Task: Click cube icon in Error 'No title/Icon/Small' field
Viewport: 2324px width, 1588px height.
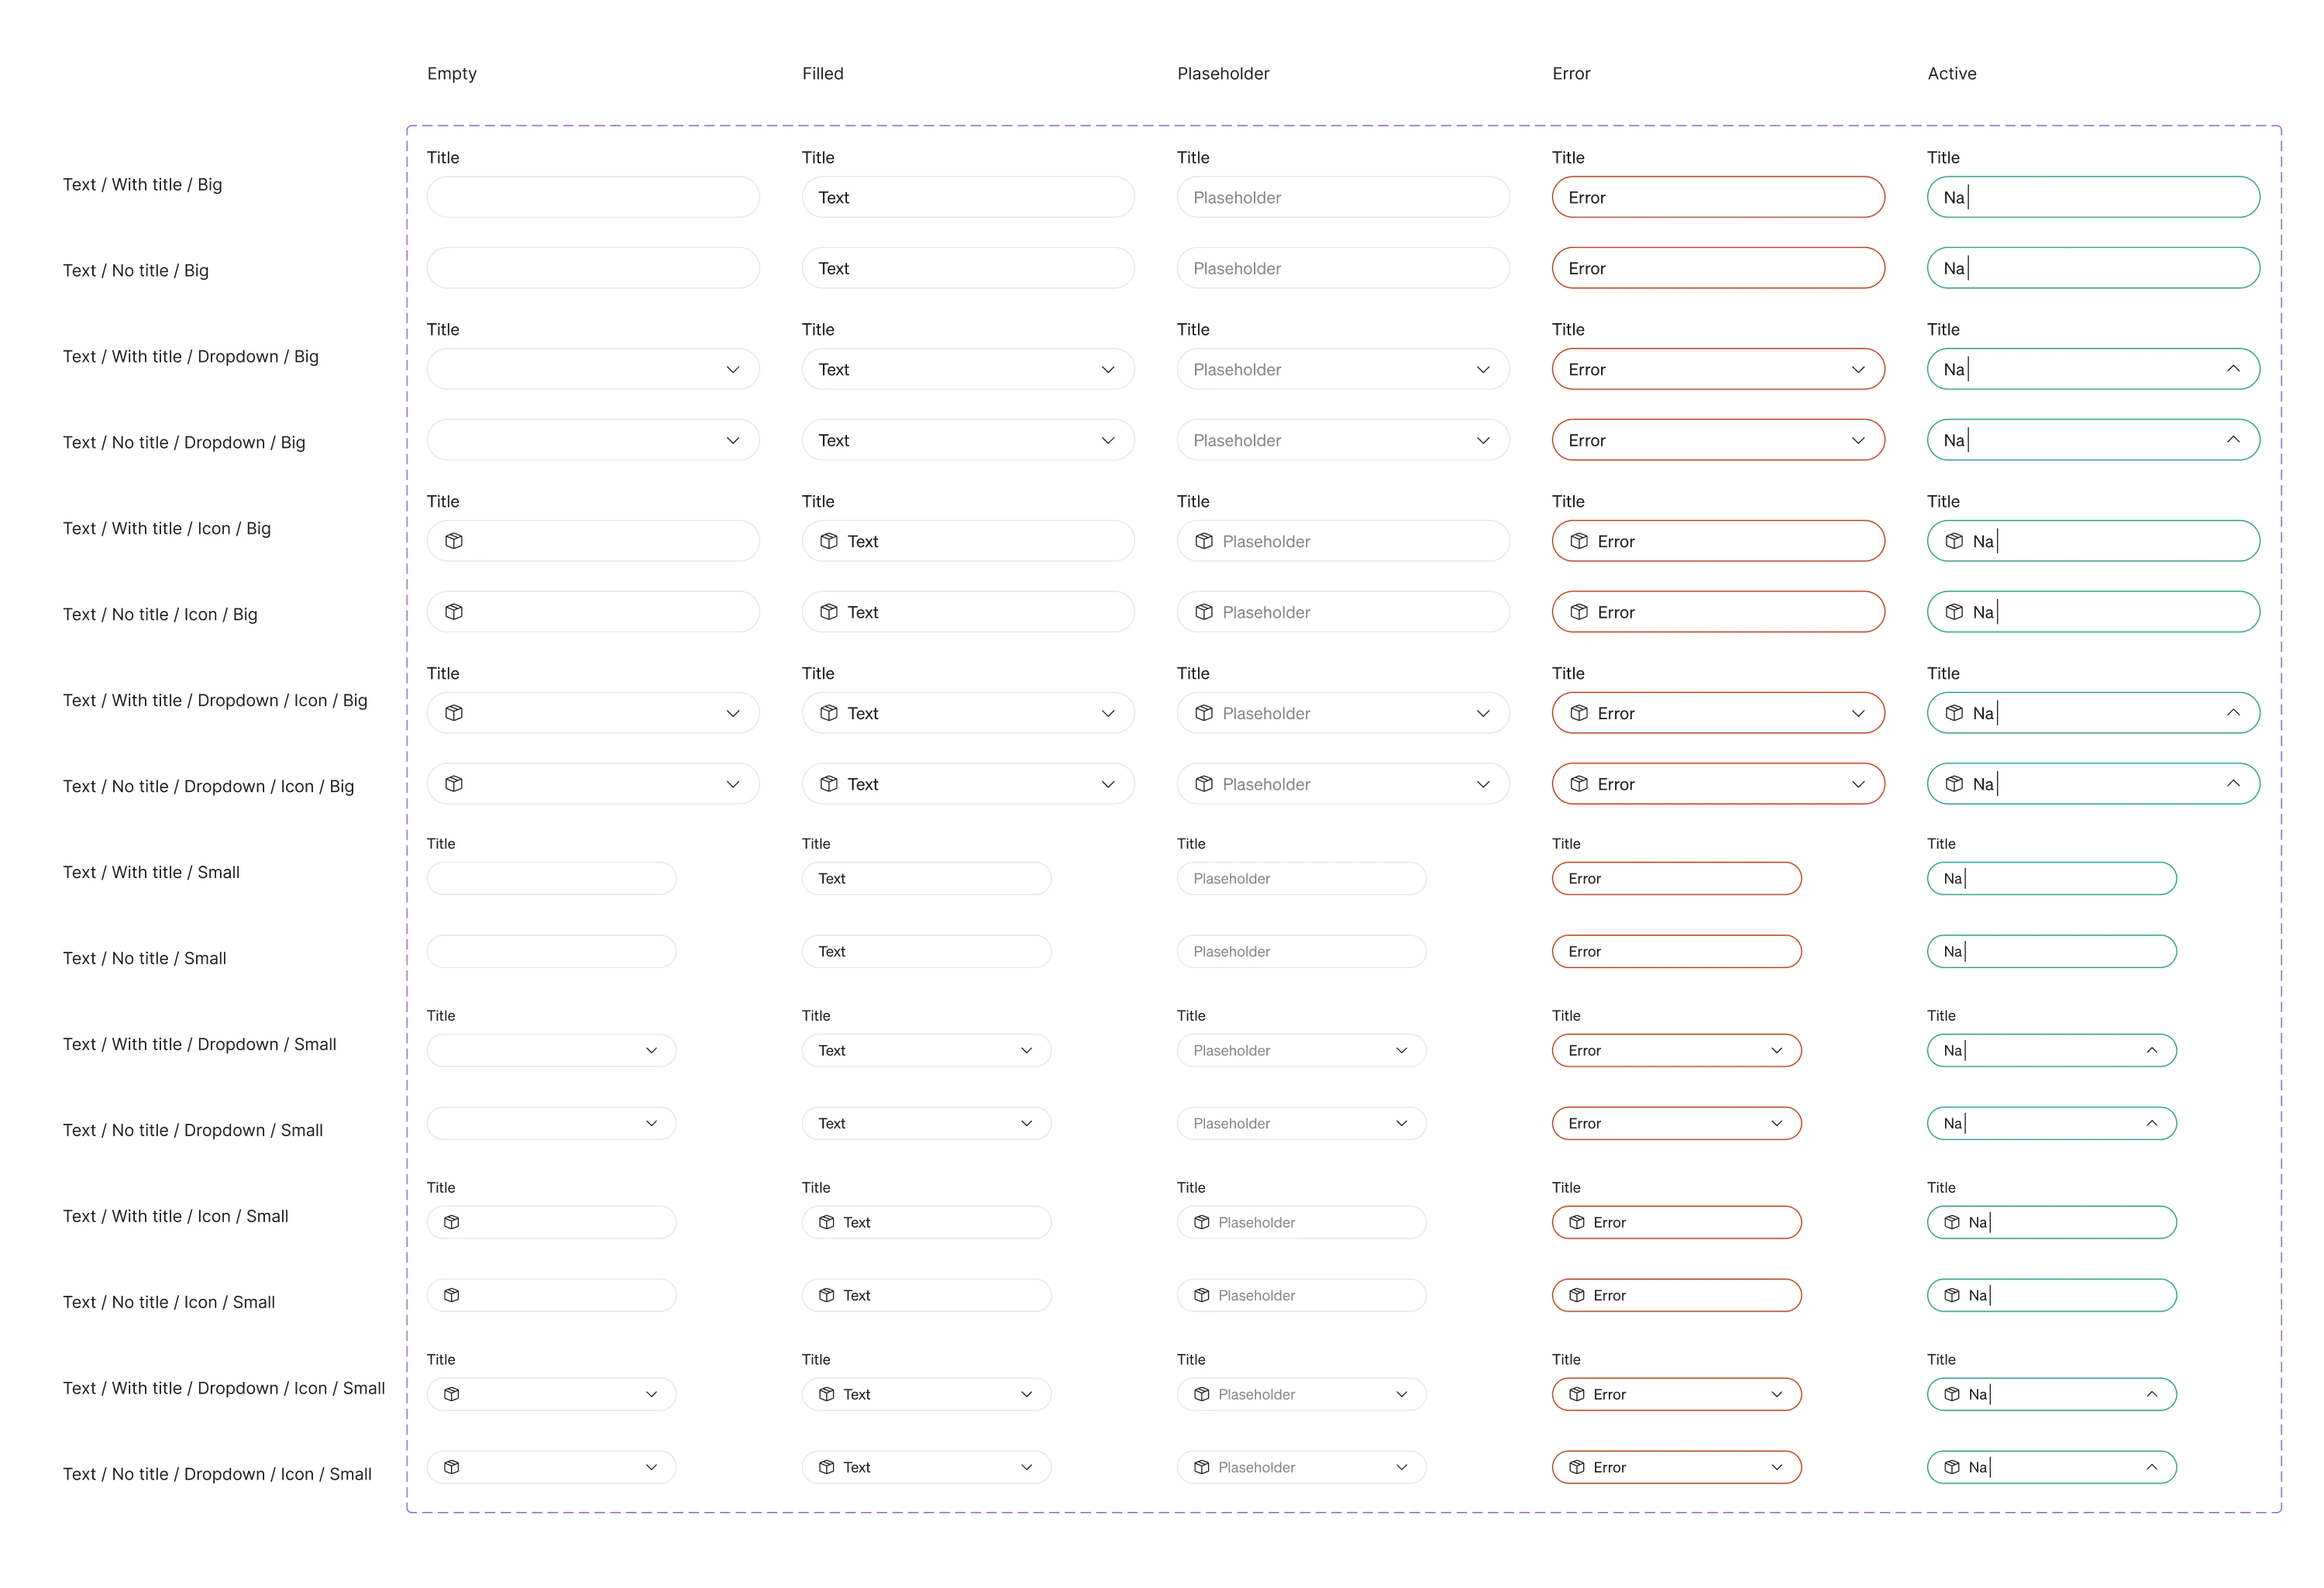Action: pyautogui.click(x=1577, y=1295)
